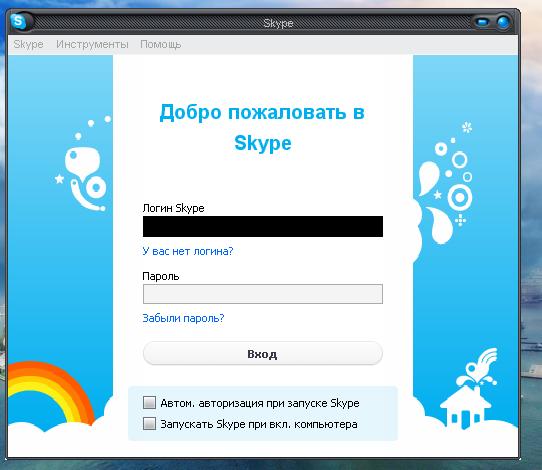Click the Skype title bar text
Screen dimensions: 542x470
point(278,23)
